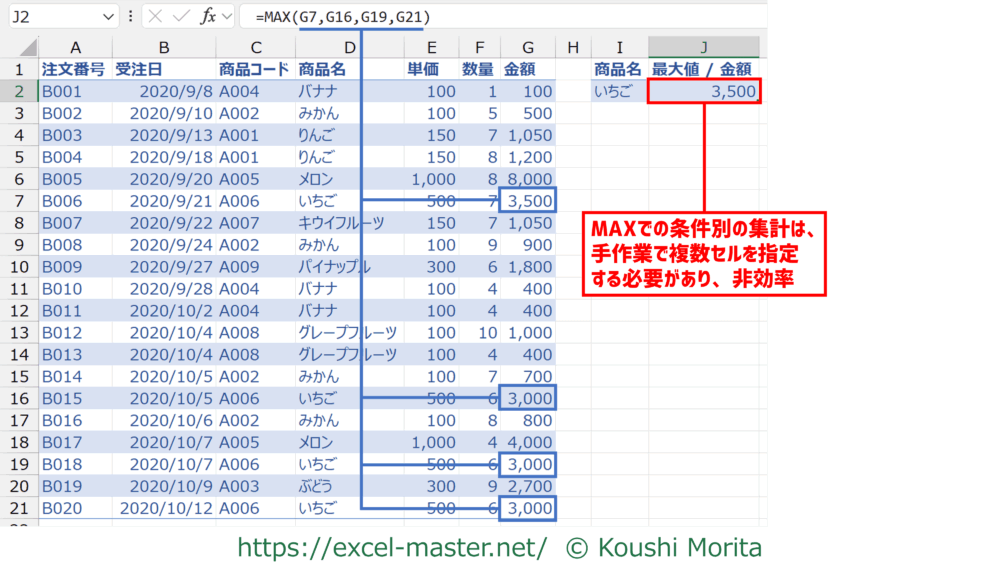This screenshot has width=1000, height=563.
Task: Select cell J2 showing 3,500
Action: [703, 92]
